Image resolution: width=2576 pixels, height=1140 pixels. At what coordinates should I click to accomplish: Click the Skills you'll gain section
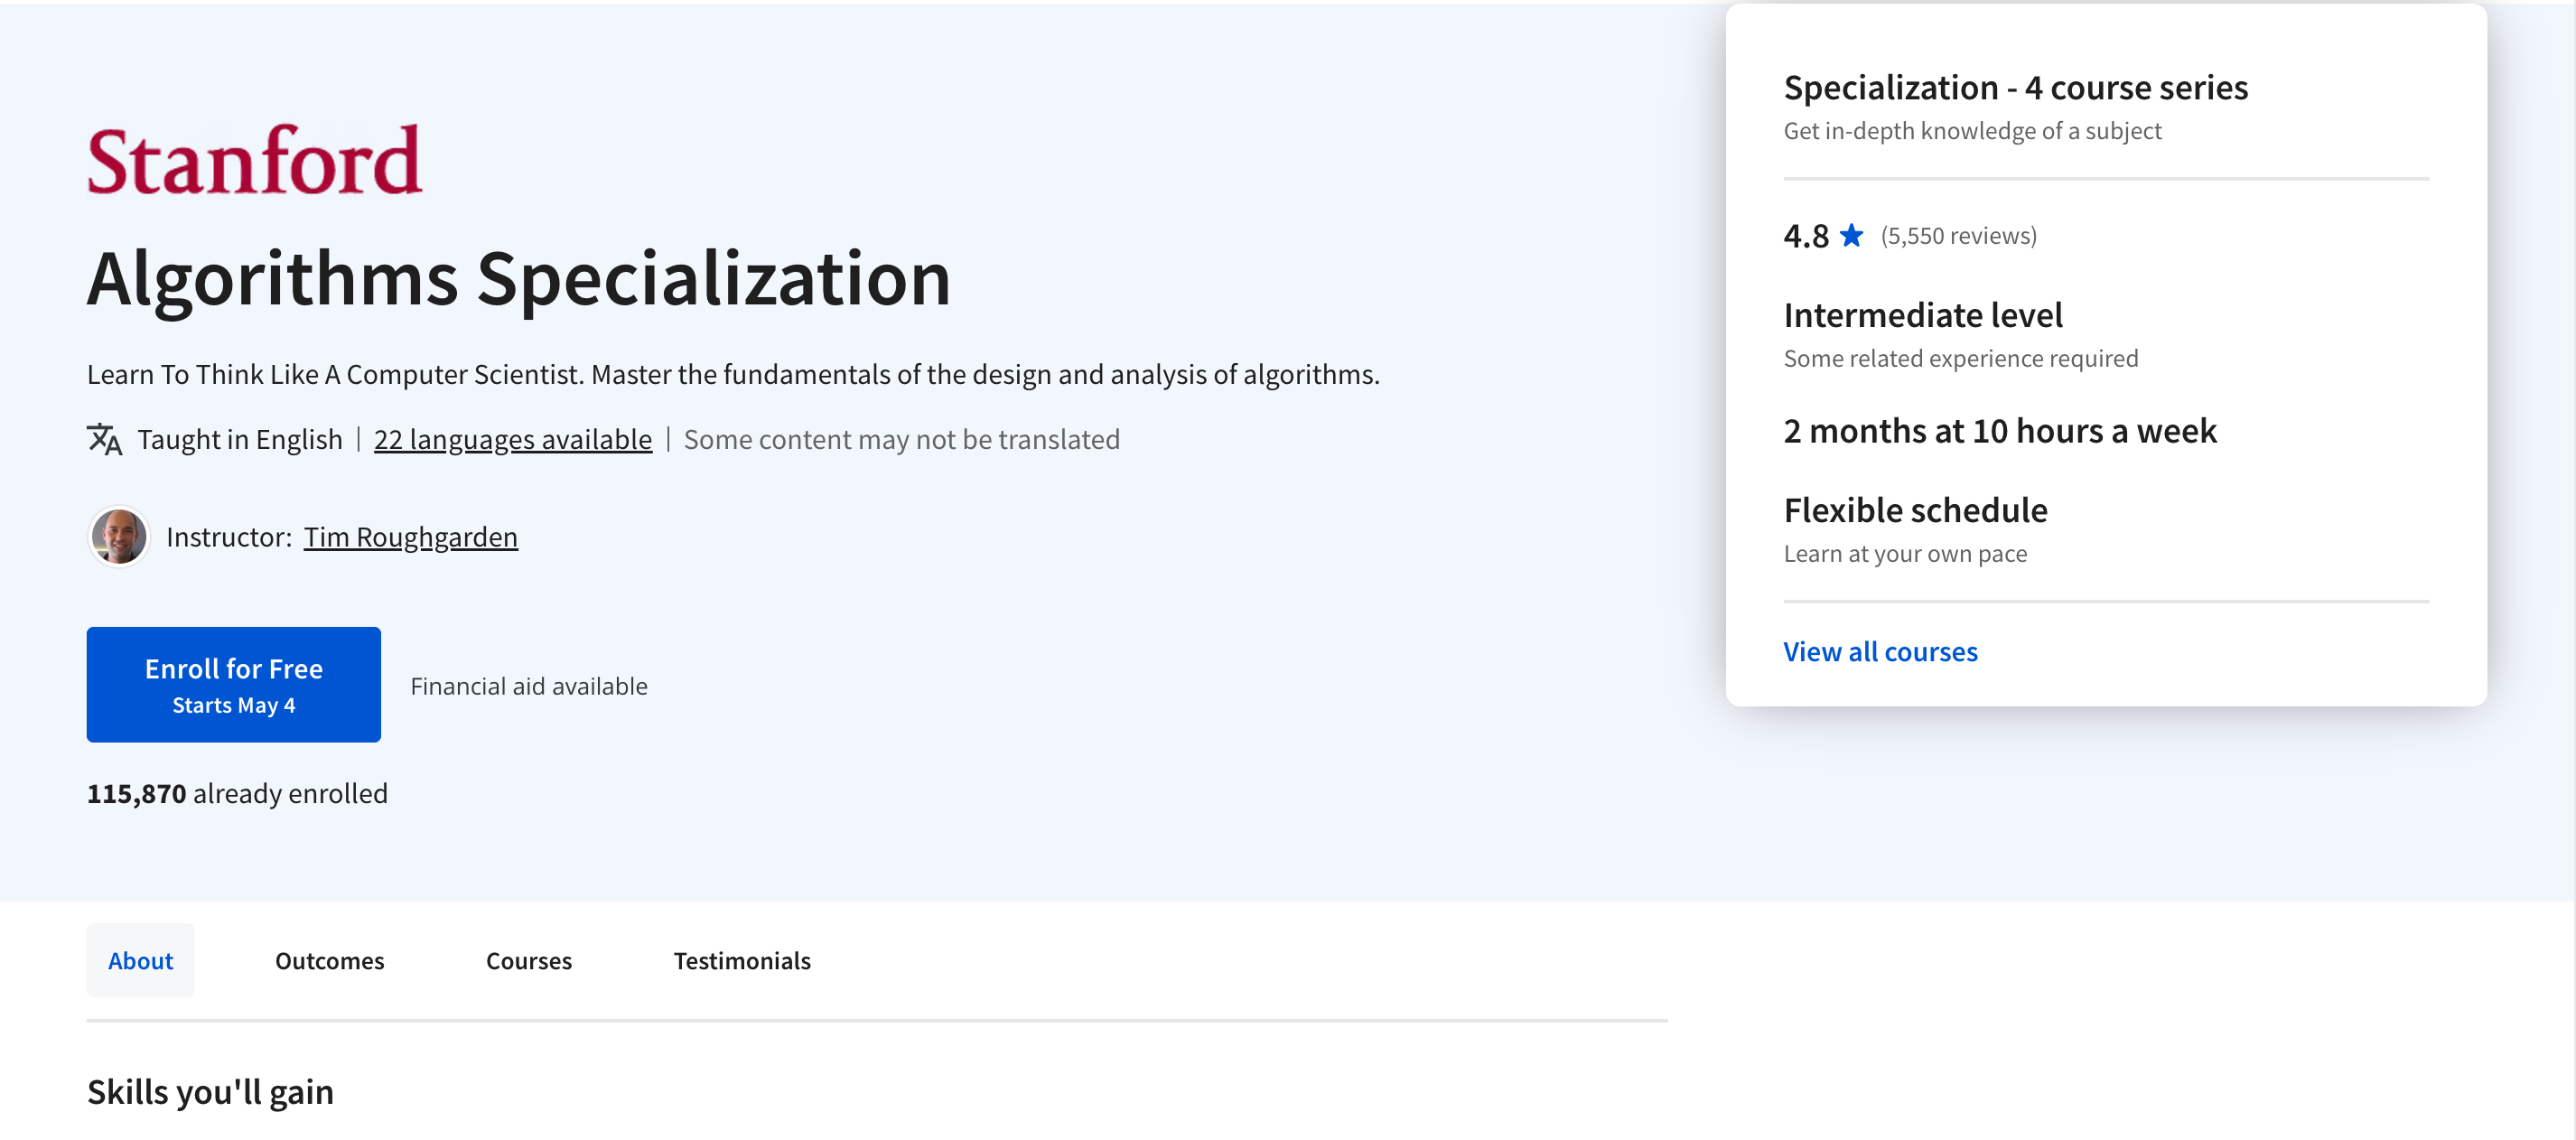[210, 1089]
